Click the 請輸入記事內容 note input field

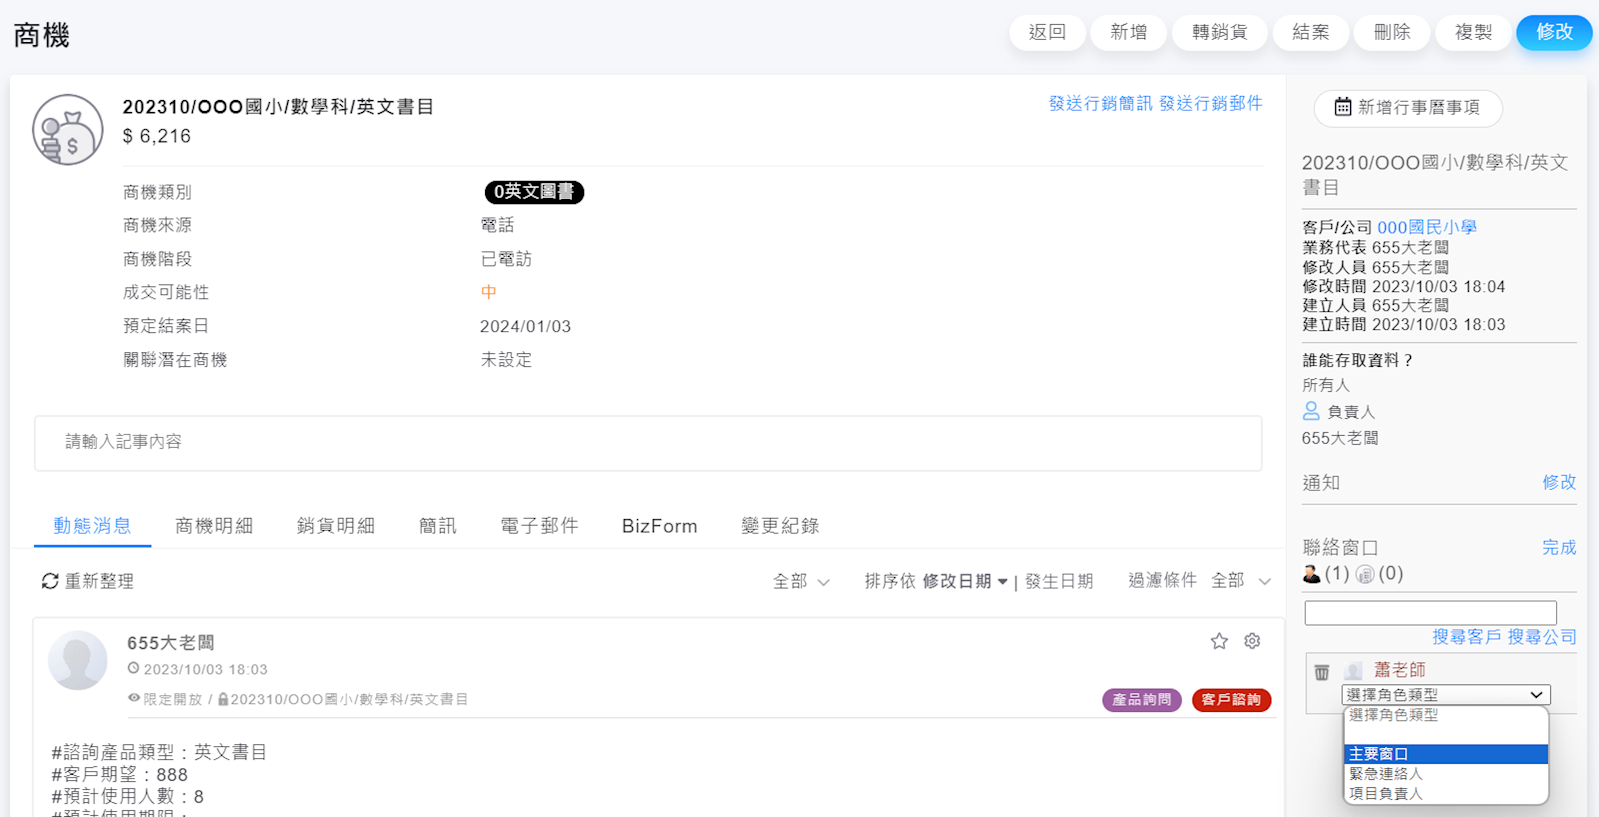[648, 442]
